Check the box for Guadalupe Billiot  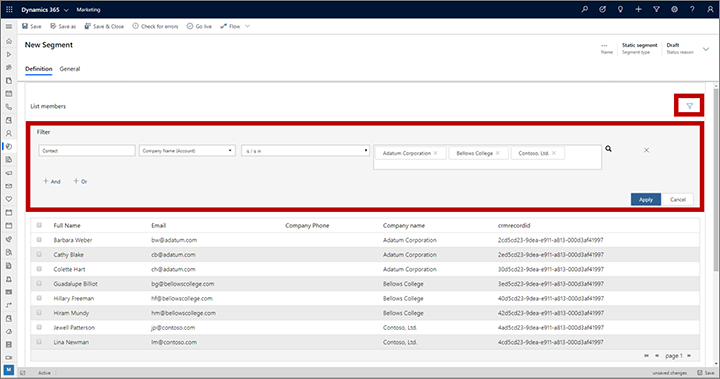39,283
